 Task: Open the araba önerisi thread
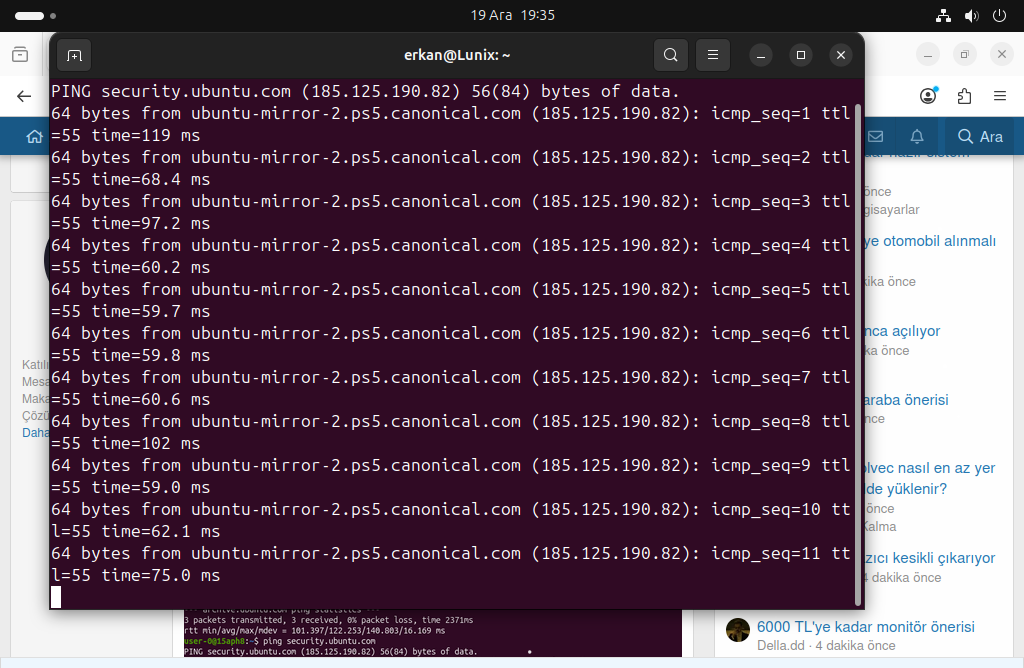pyautogui.click(x=906, y=400)
